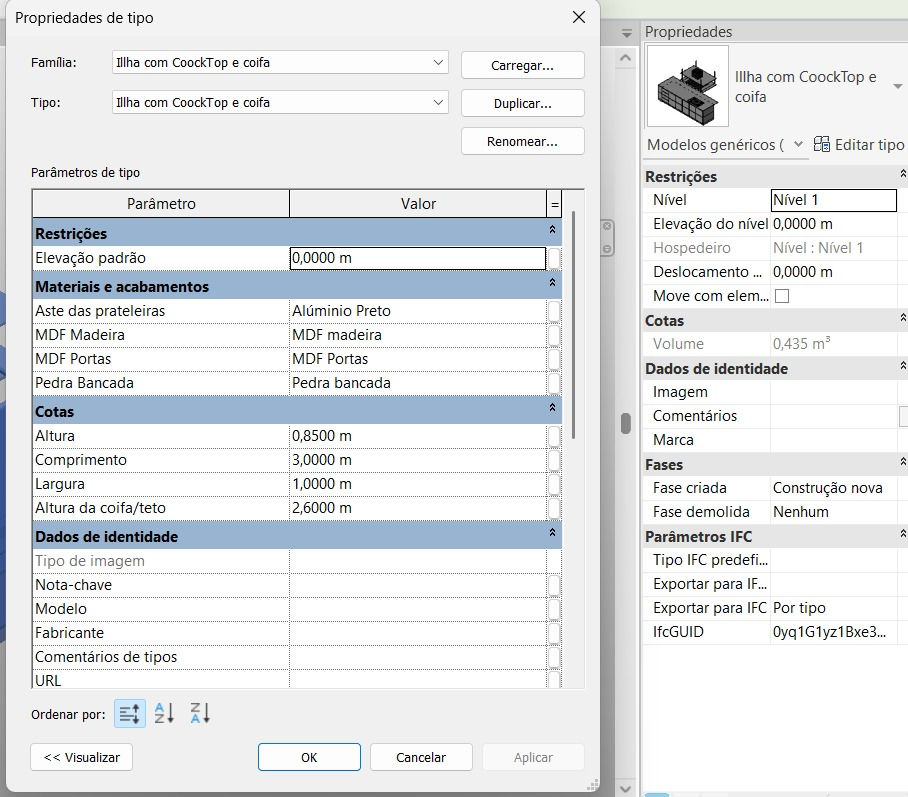
Task: Click the Renomear button
Action: click(522, 141)
